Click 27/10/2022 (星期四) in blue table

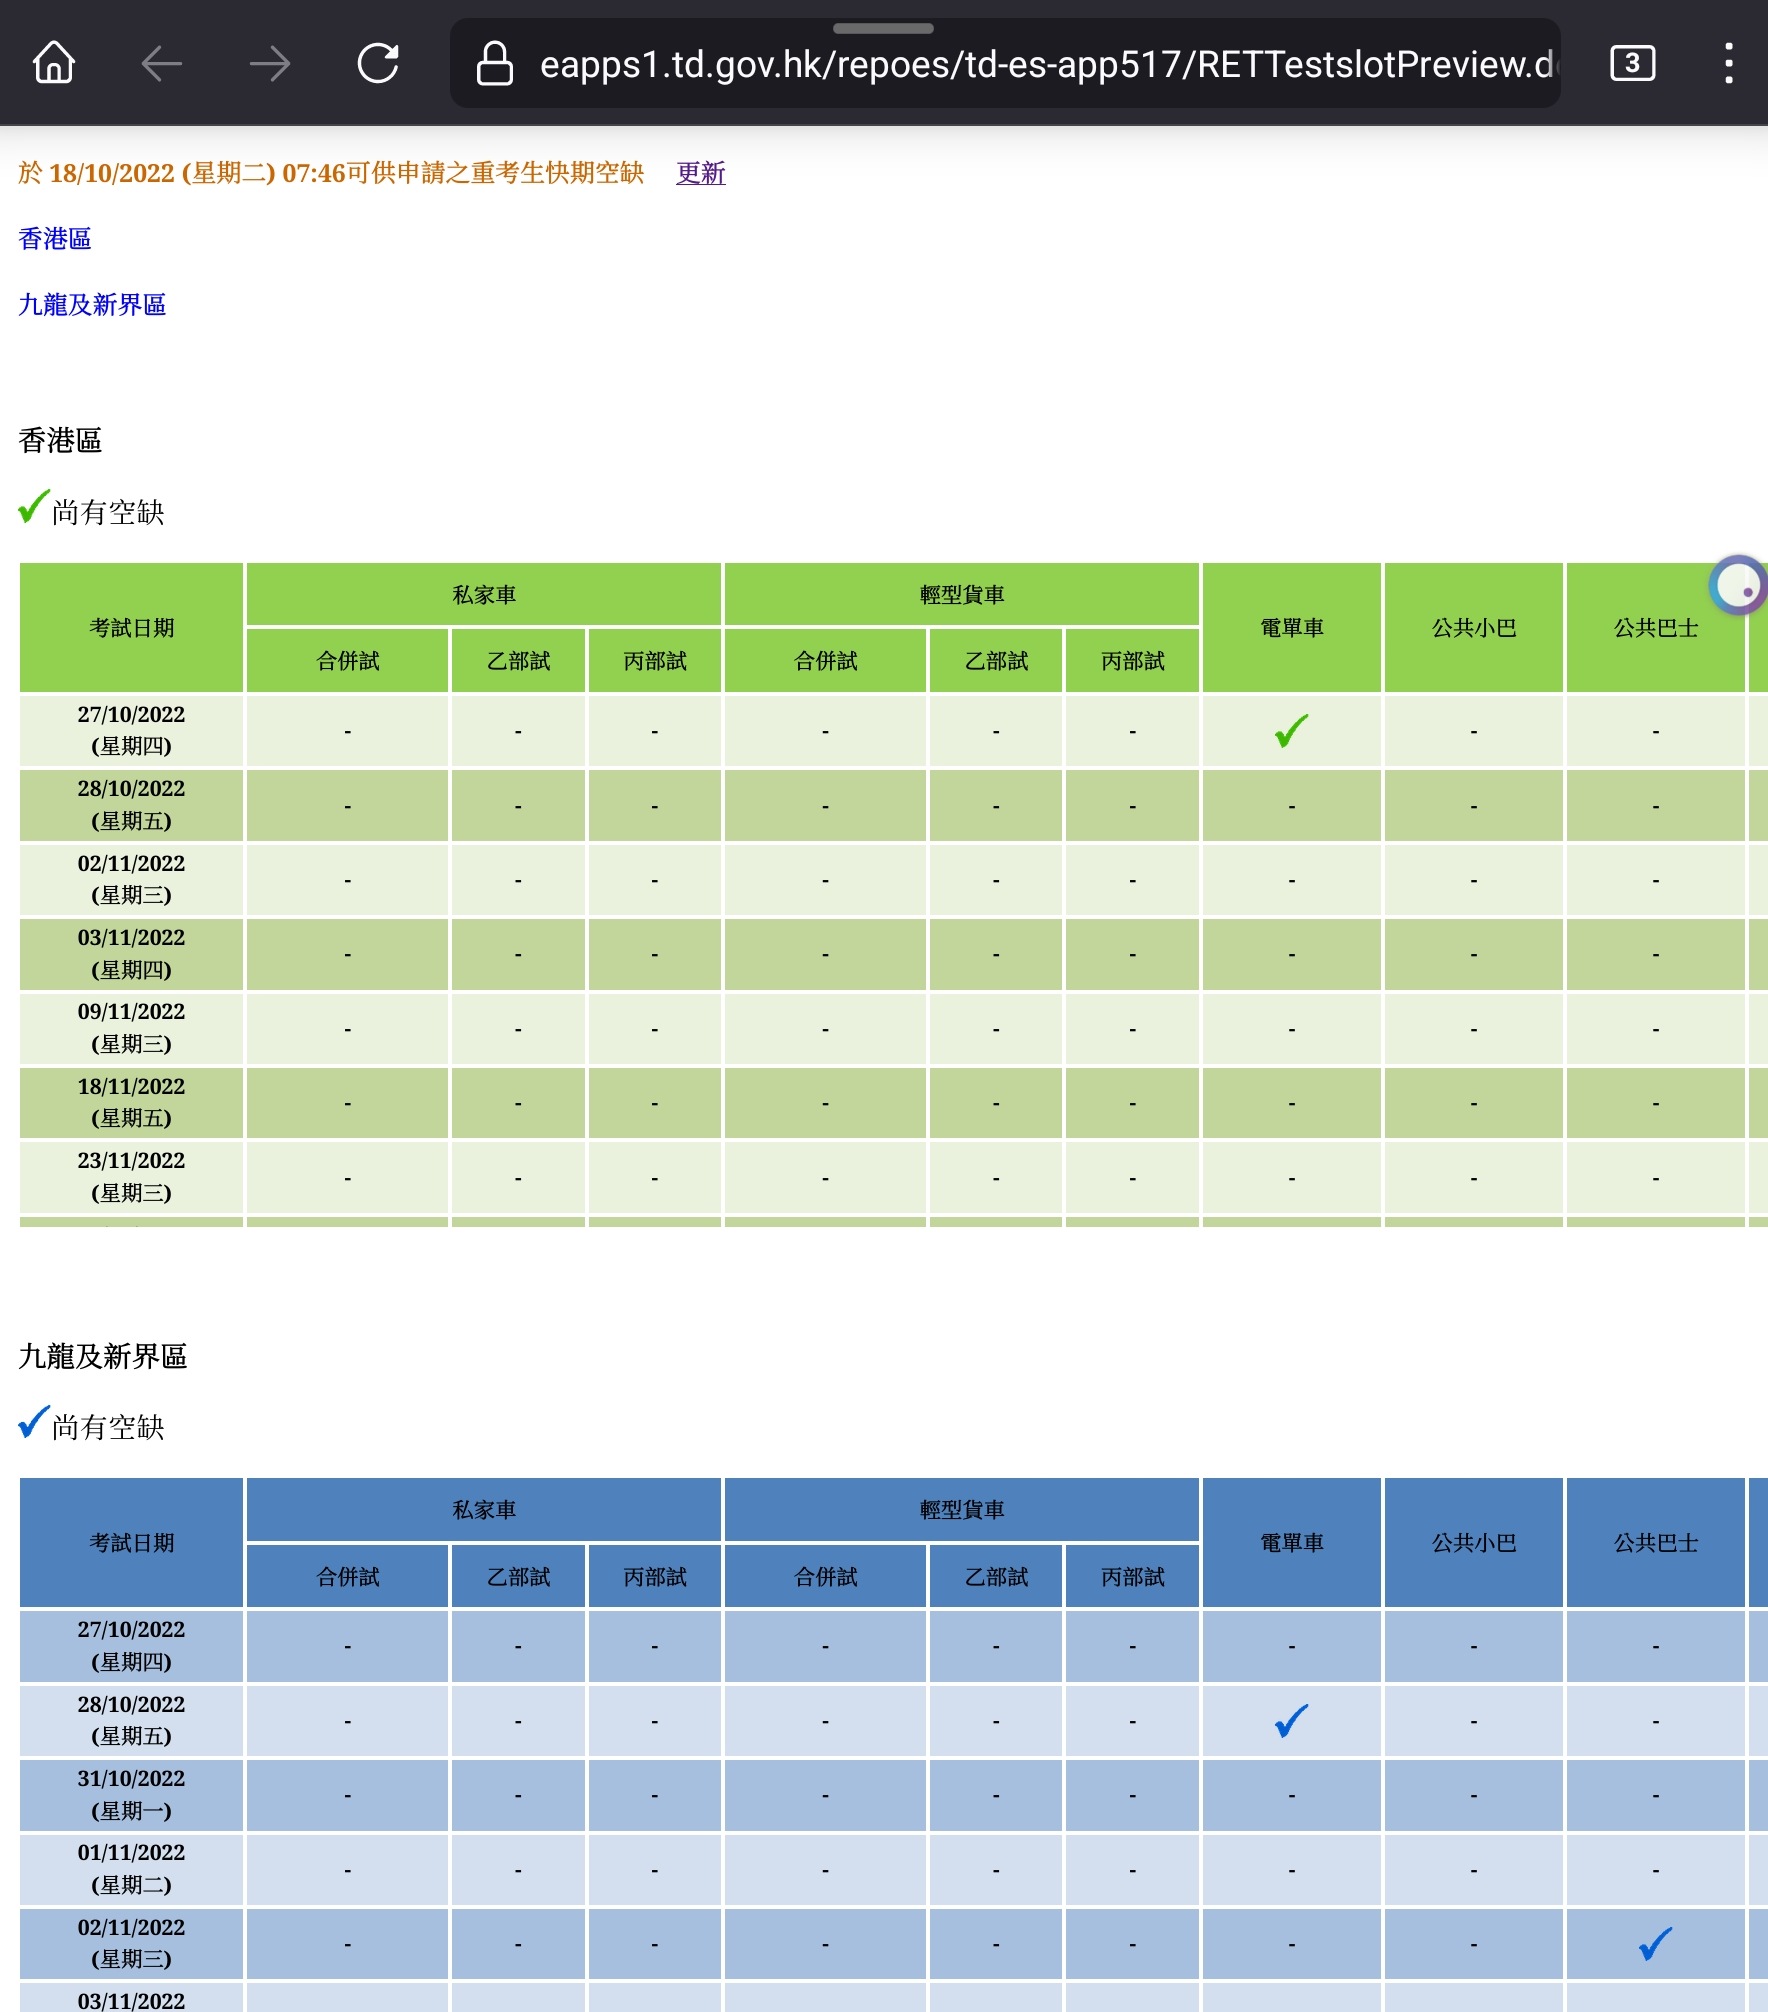(132, 1646)
